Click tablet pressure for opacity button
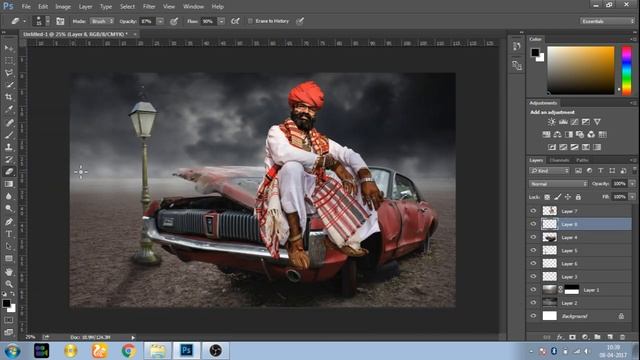Image resolution: width=640 pixels, height=360 pixels. point(174,21)
